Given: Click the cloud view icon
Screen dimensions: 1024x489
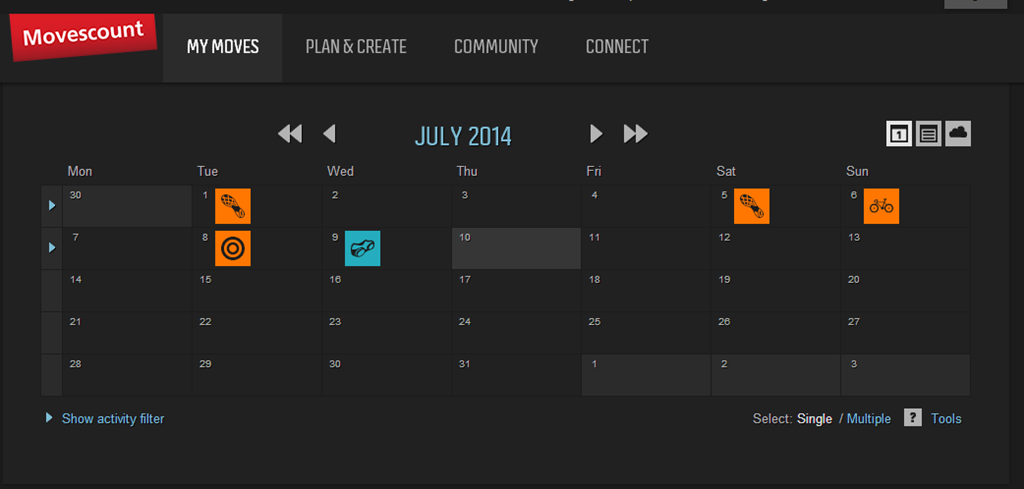Looking at the screenshot, I should point(958,134).
